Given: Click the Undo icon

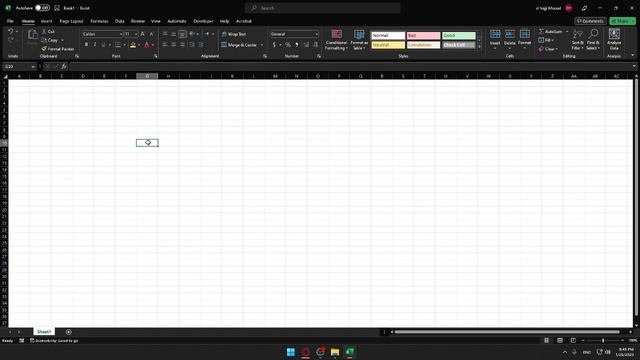Looking at the screenshot, I should coord(11,31).
